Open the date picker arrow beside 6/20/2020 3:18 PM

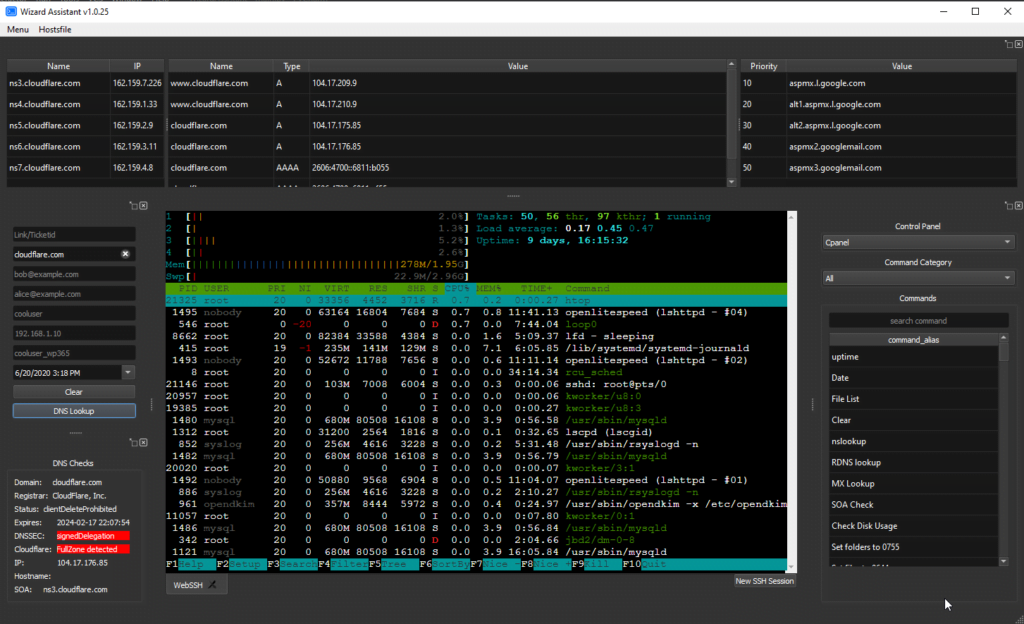128,372
